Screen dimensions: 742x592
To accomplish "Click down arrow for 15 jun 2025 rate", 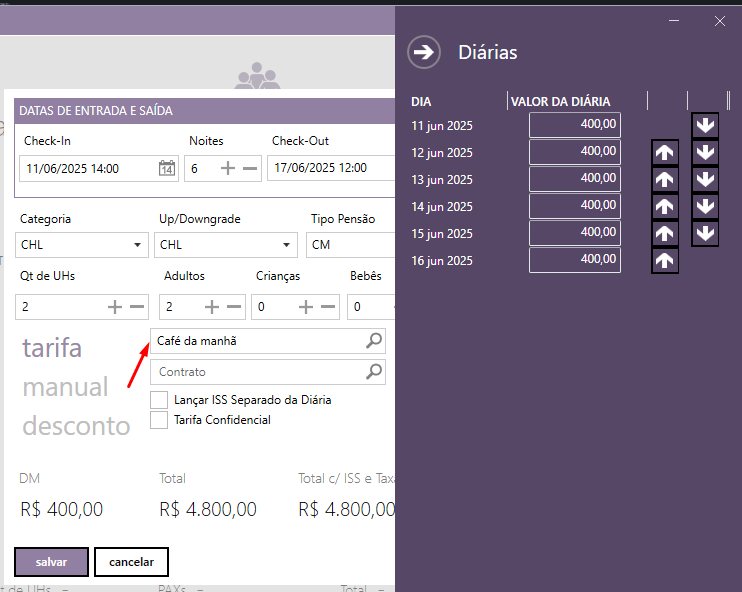I will (x=705, y=233).
